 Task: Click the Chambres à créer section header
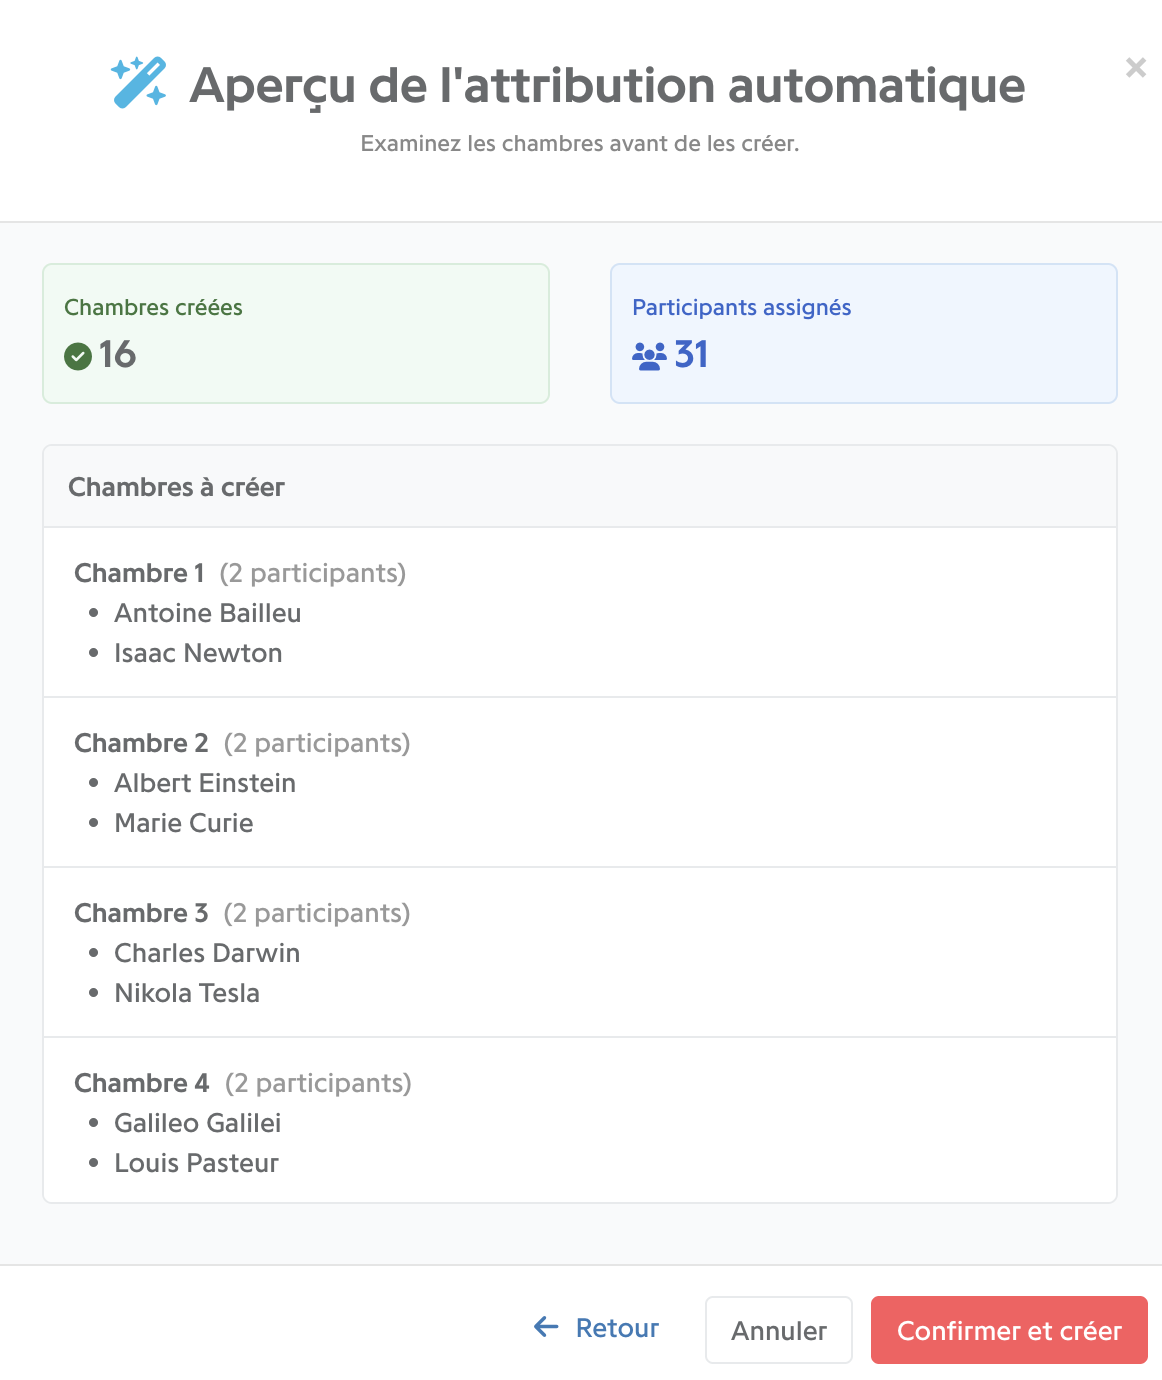[x=580, y=487]
